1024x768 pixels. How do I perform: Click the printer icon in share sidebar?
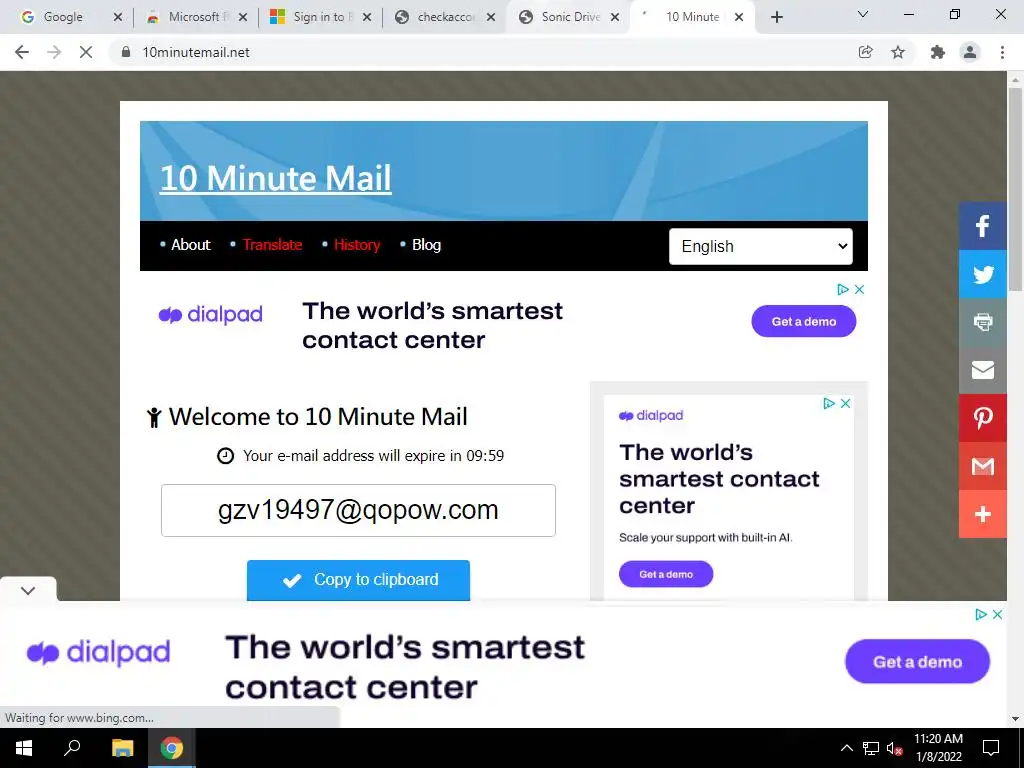[983, 322]
